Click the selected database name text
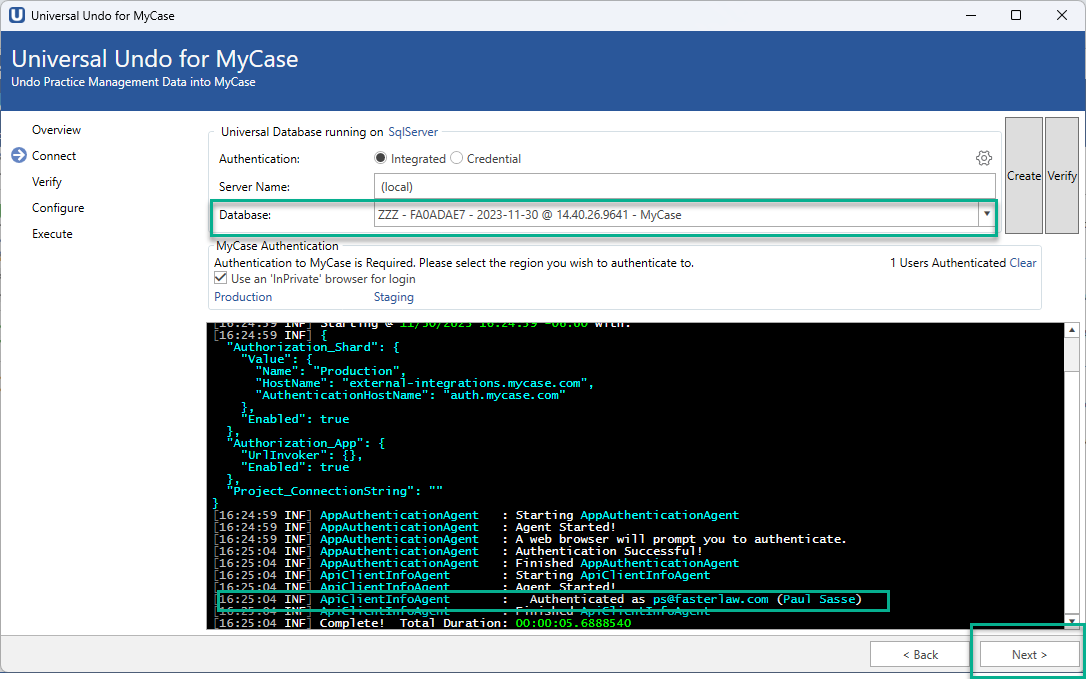 (529, 215)
